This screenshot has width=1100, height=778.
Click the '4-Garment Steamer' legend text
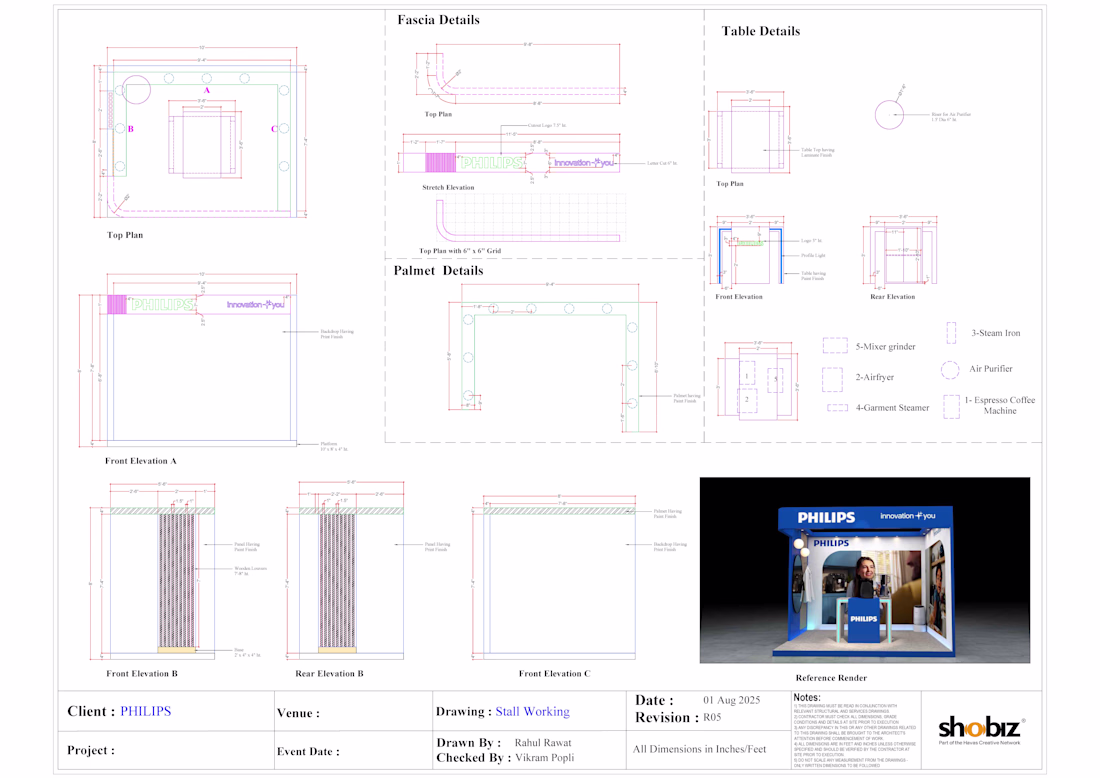click(892, 408)
